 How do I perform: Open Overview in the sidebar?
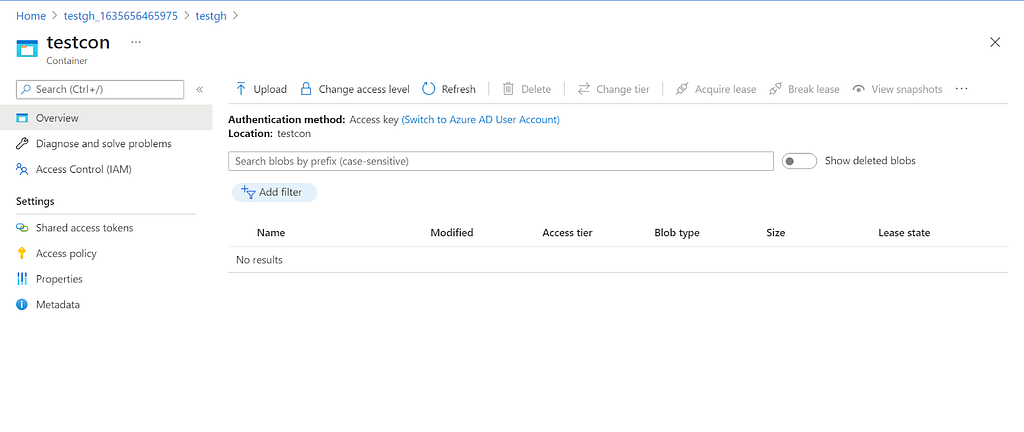(106, 118)
